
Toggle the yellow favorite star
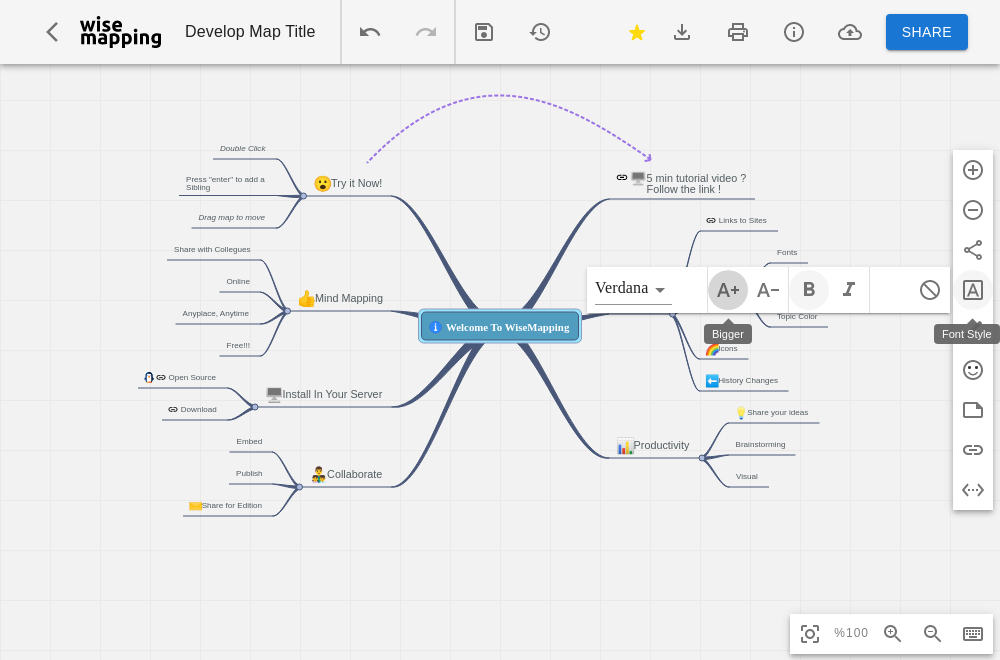coord(636,32)
